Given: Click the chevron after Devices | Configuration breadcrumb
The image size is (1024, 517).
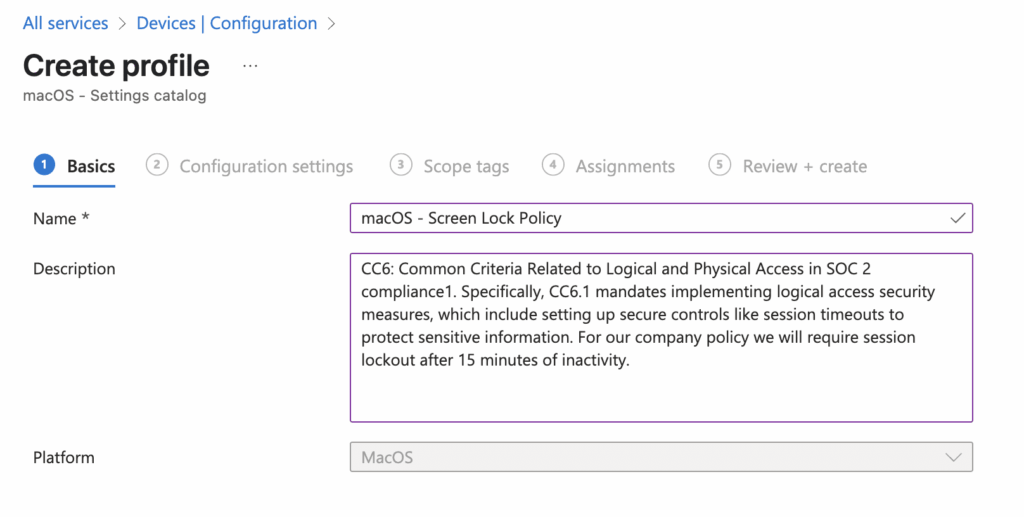Looking at the screenshot, I should click(331, 23).
